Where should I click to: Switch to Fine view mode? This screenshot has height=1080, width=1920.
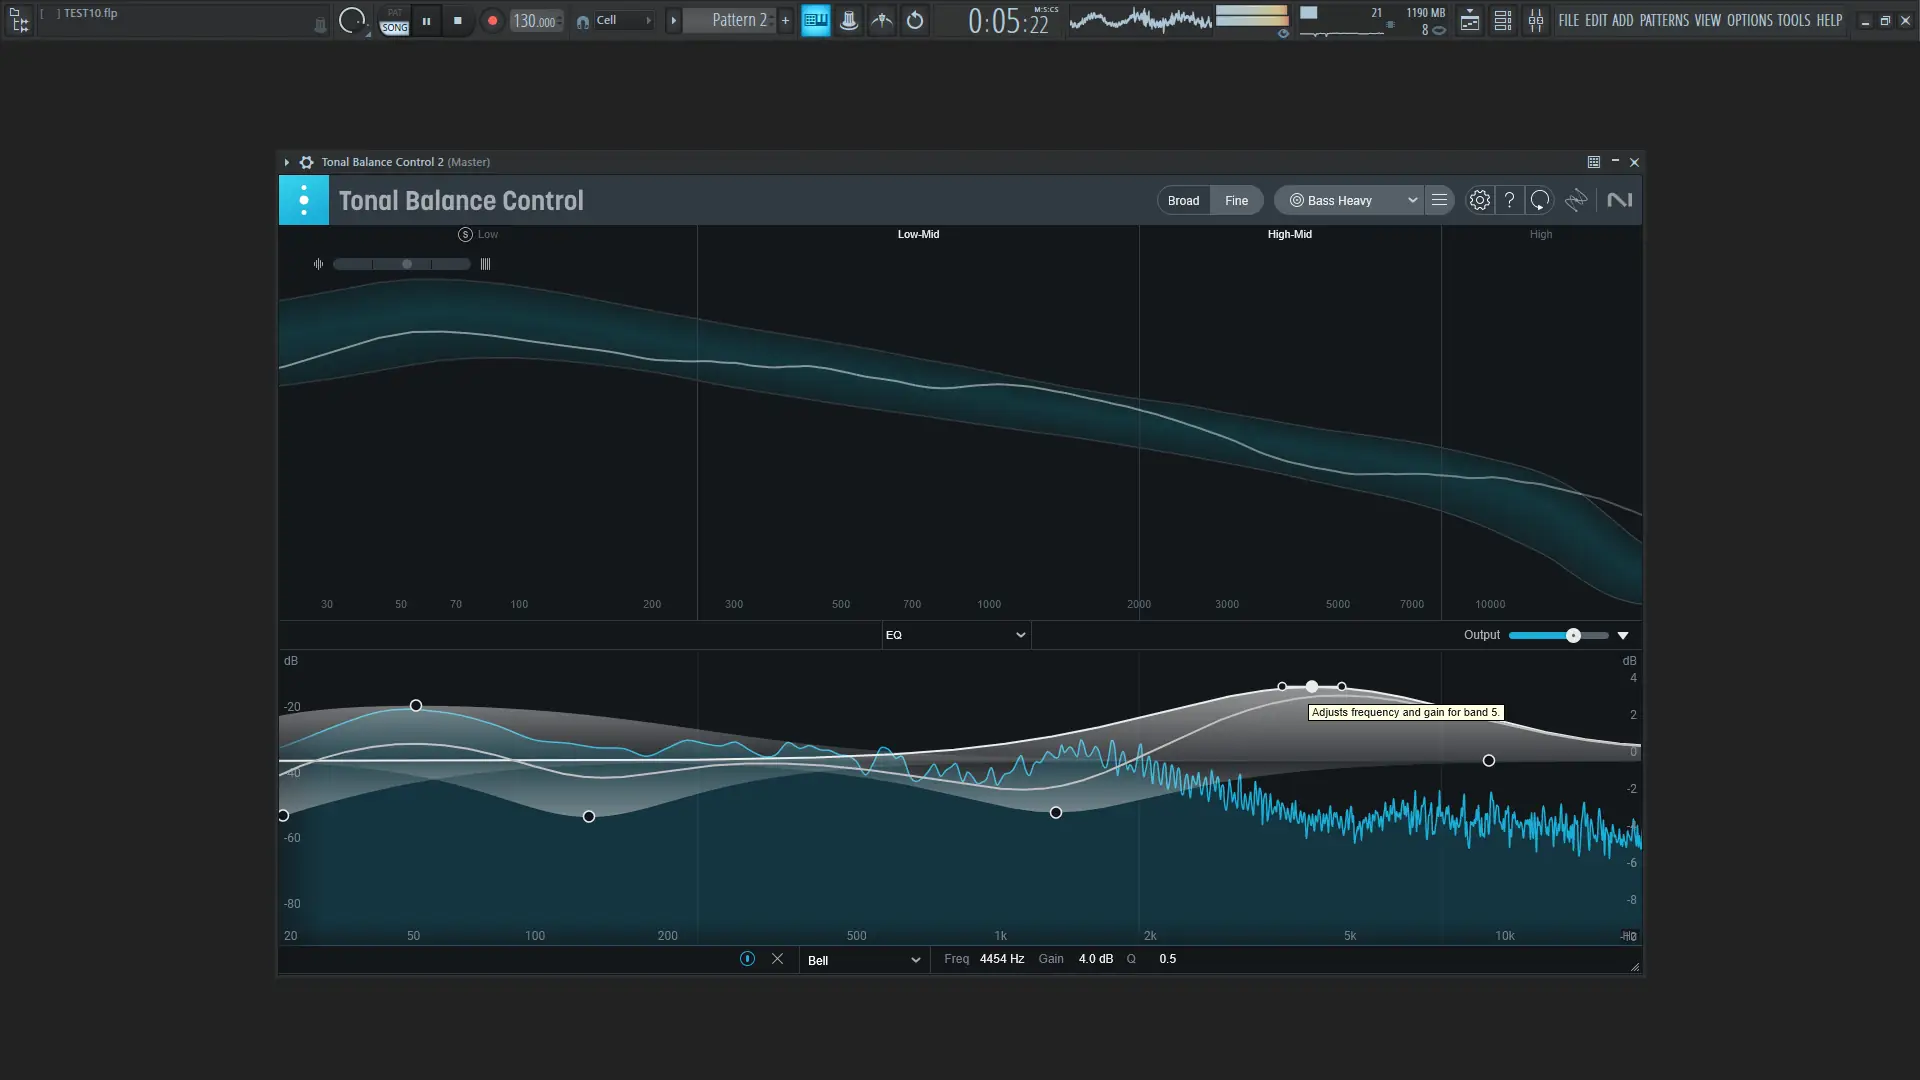(1236, 200)
